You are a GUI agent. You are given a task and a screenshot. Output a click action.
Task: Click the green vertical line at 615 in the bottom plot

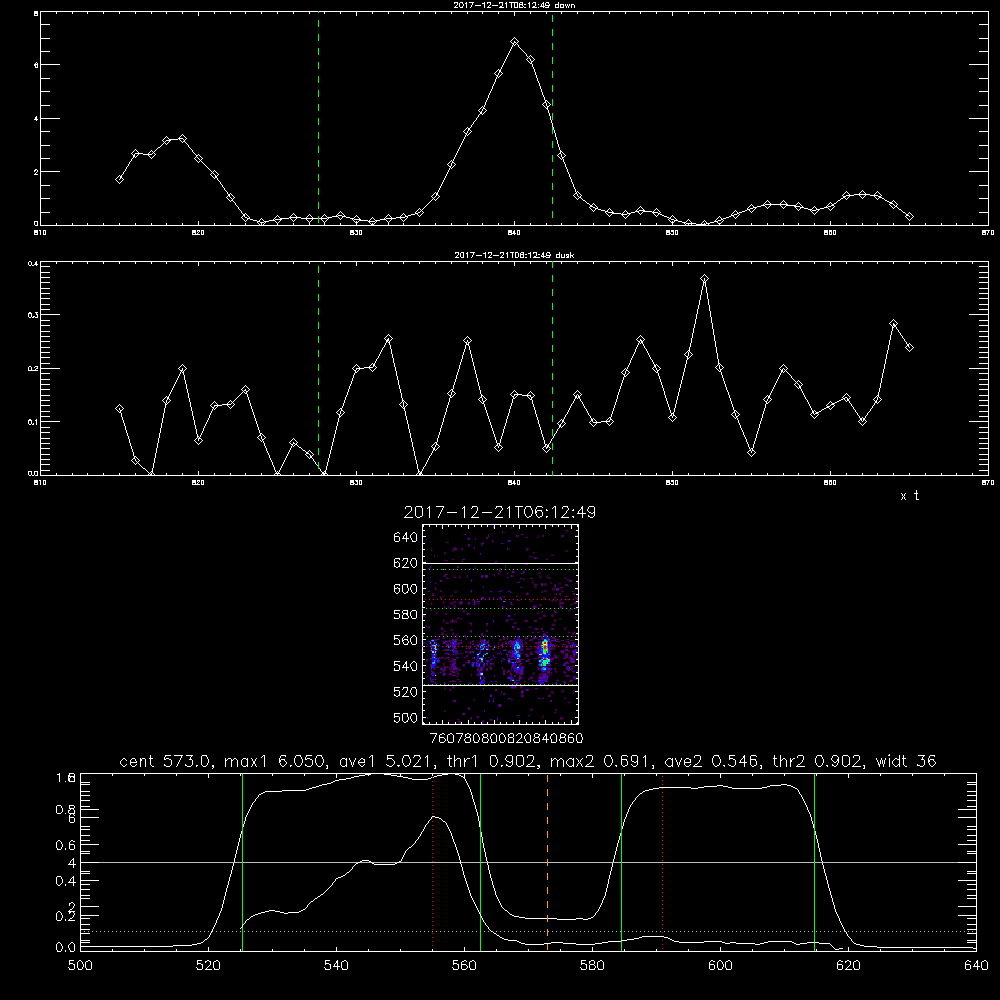[814, 861]
